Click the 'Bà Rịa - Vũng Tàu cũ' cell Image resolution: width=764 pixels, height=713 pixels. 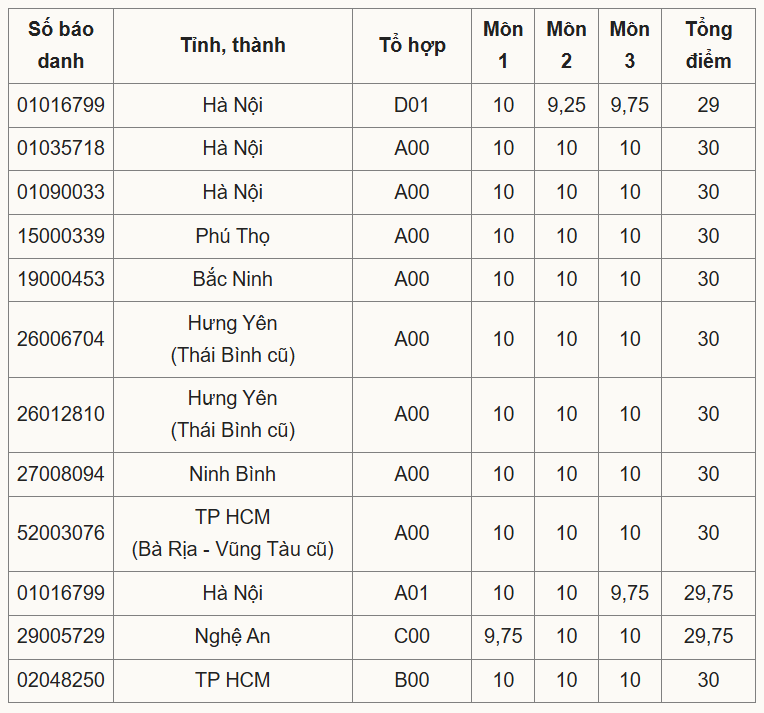(x=233, y=534)
